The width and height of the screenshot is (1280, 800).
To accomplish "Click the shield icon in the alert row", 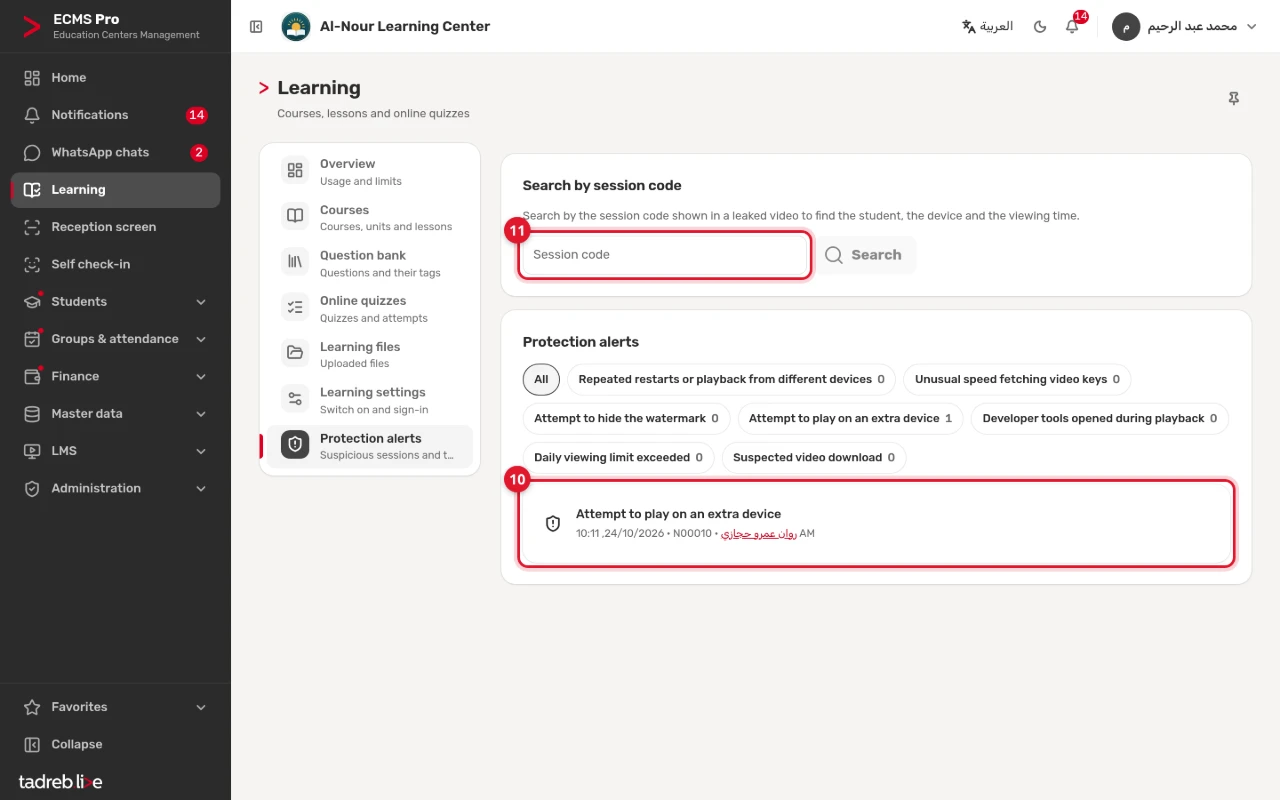I will (x=553, y=524).
